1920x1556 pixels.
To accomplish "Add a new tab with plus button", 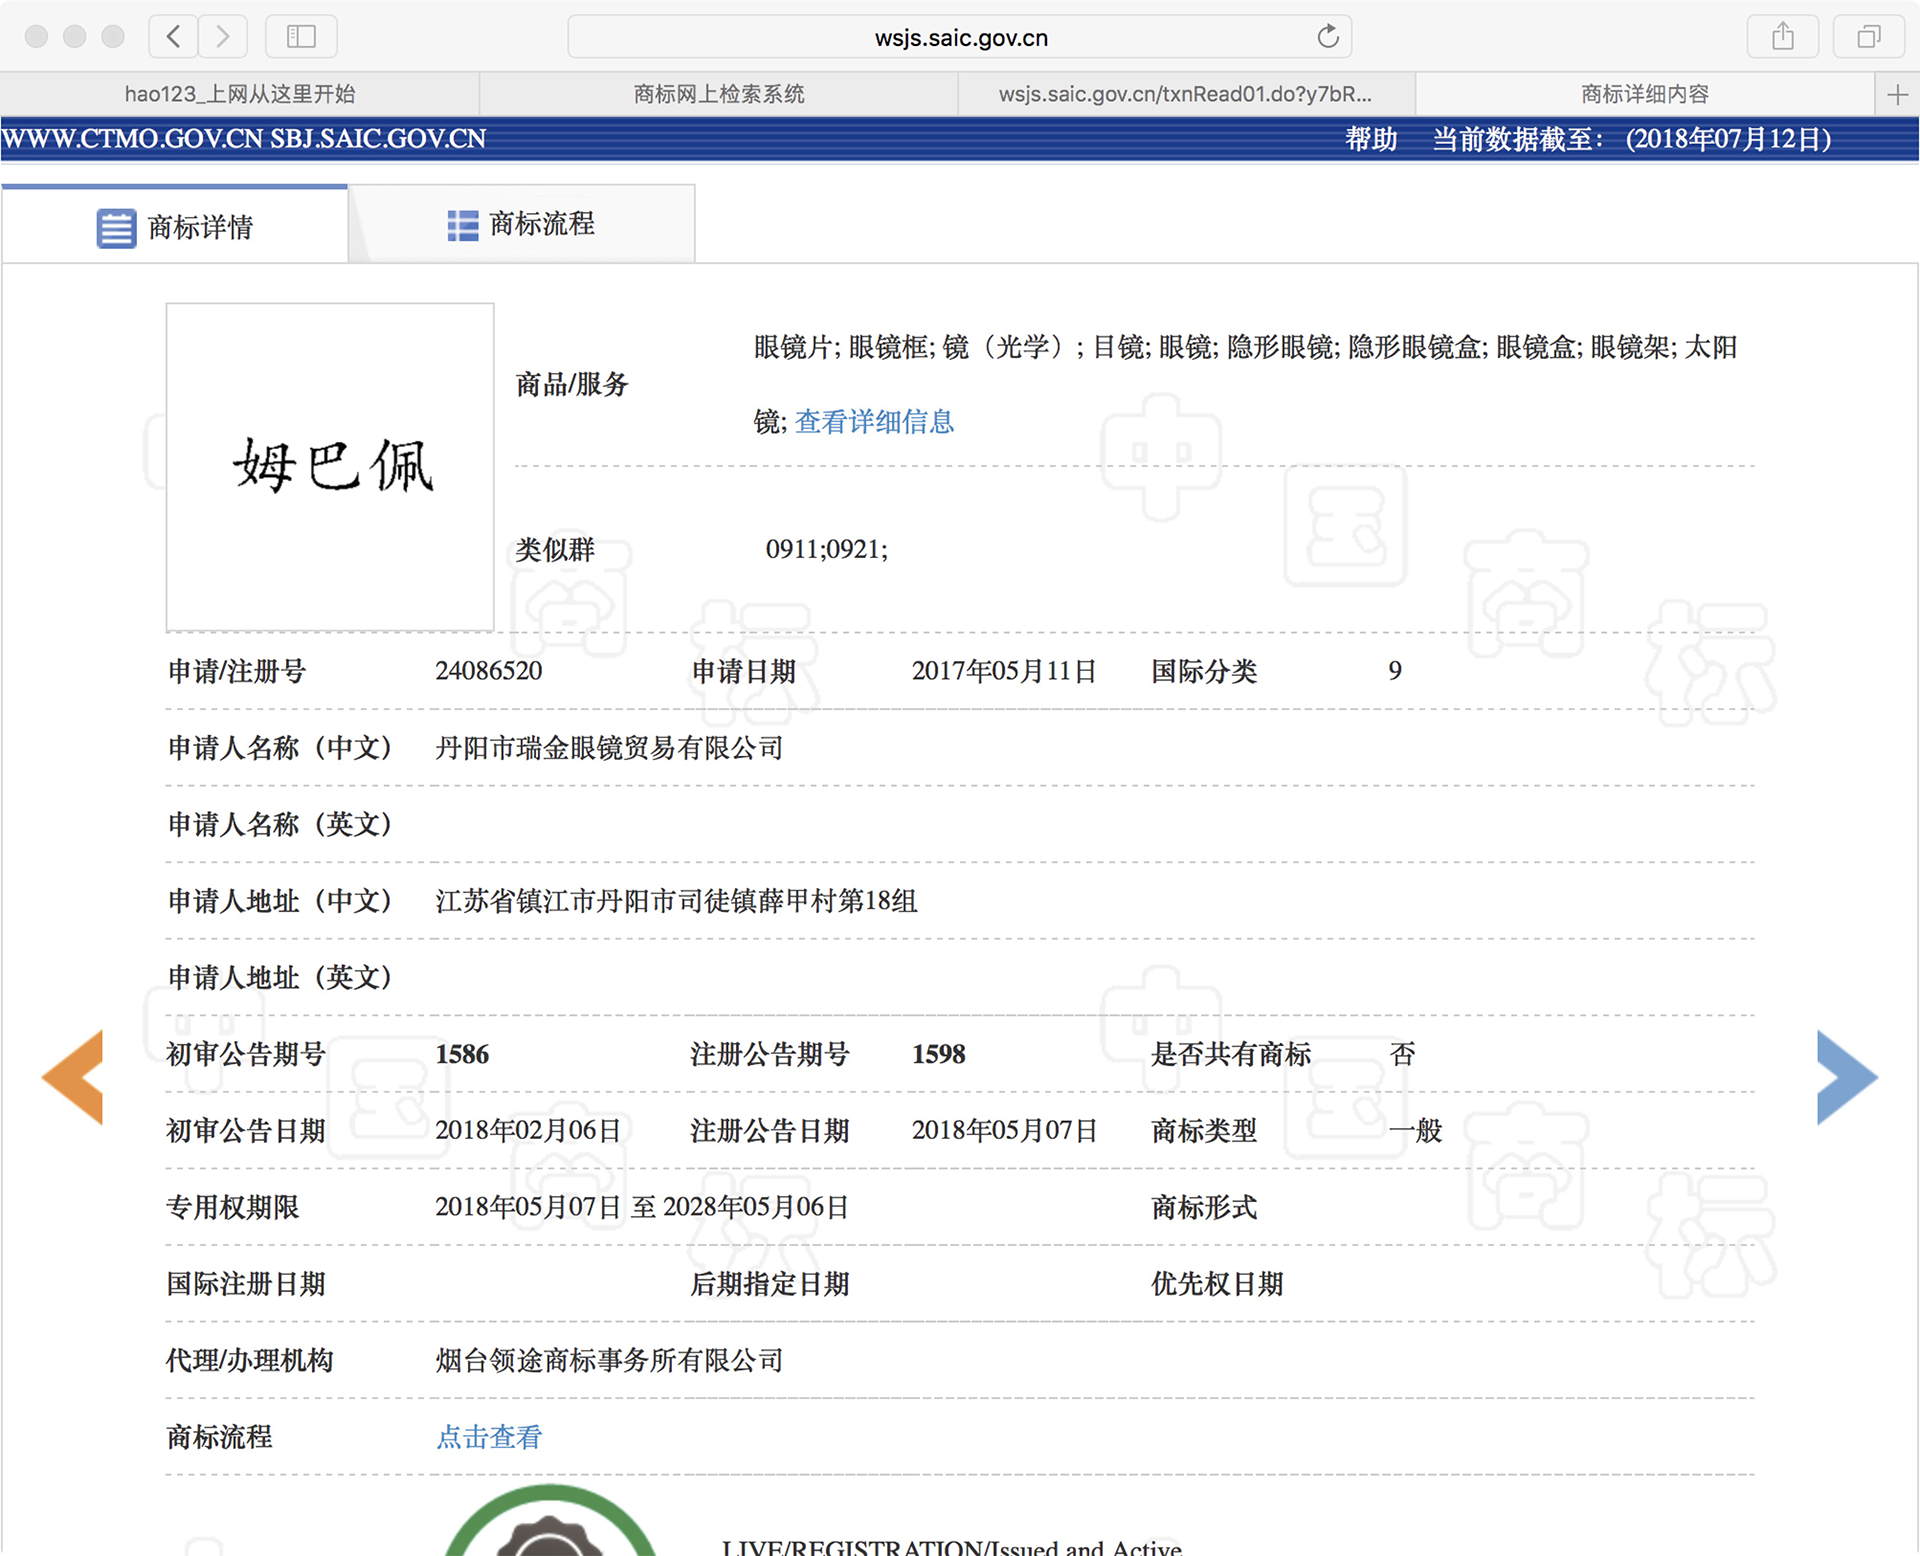I will pos(1897,95).
